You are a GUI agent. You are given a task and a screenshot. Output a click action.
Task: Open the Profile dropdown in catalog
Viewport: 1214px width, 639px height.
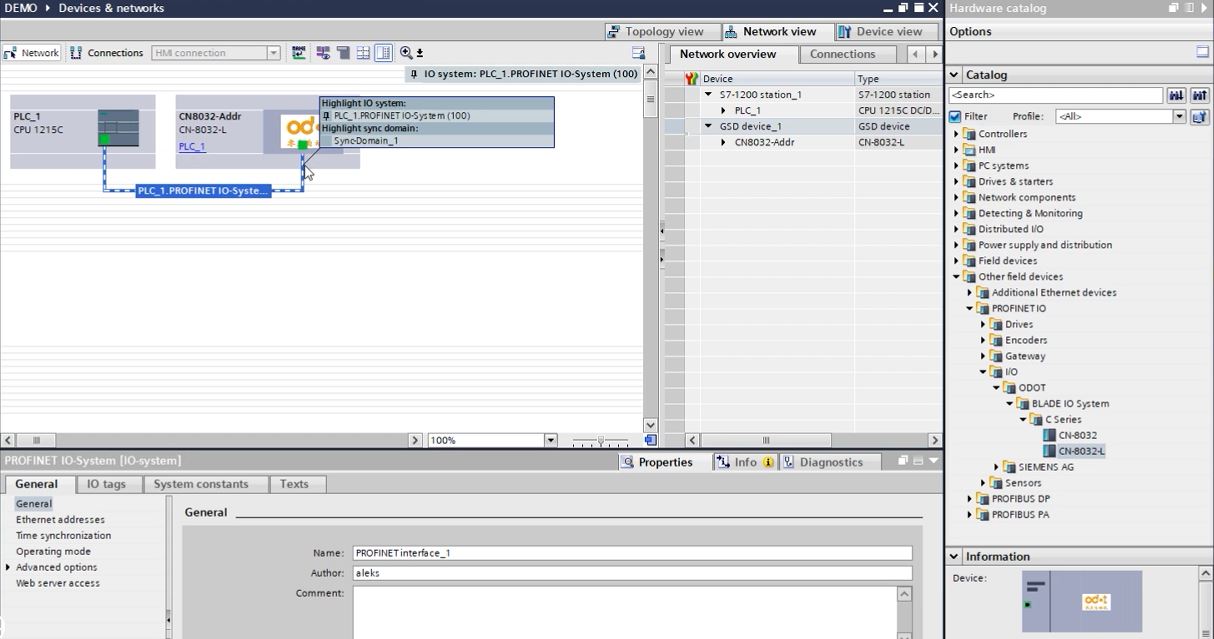click(x=1179, y=117)
